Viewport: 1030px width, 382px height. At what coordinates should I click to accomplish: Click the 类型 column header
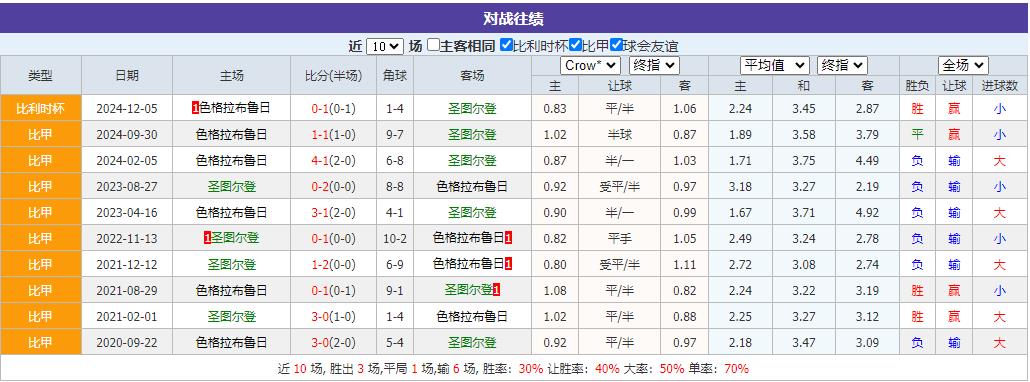click(x=41, y=75)
